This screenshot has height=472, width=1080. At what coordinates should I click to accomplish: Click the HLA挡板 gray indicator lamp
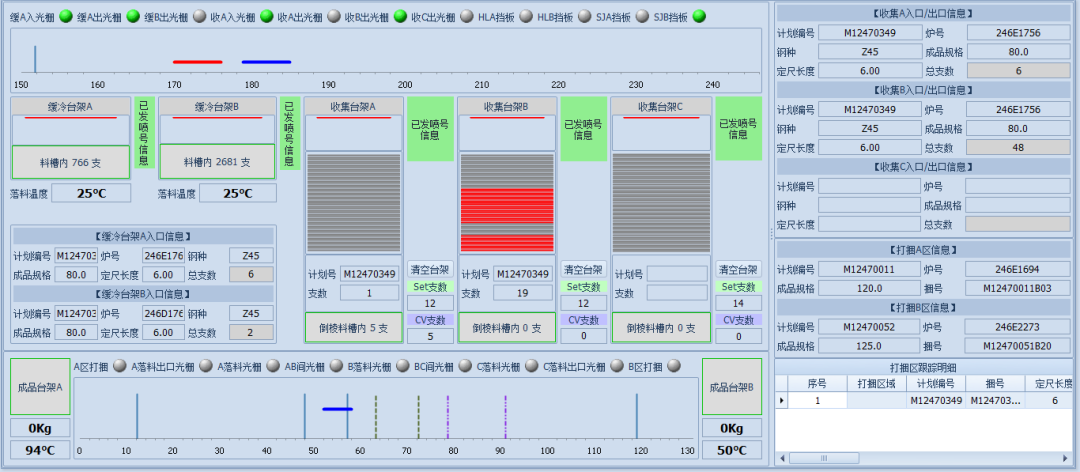point(526,16)
